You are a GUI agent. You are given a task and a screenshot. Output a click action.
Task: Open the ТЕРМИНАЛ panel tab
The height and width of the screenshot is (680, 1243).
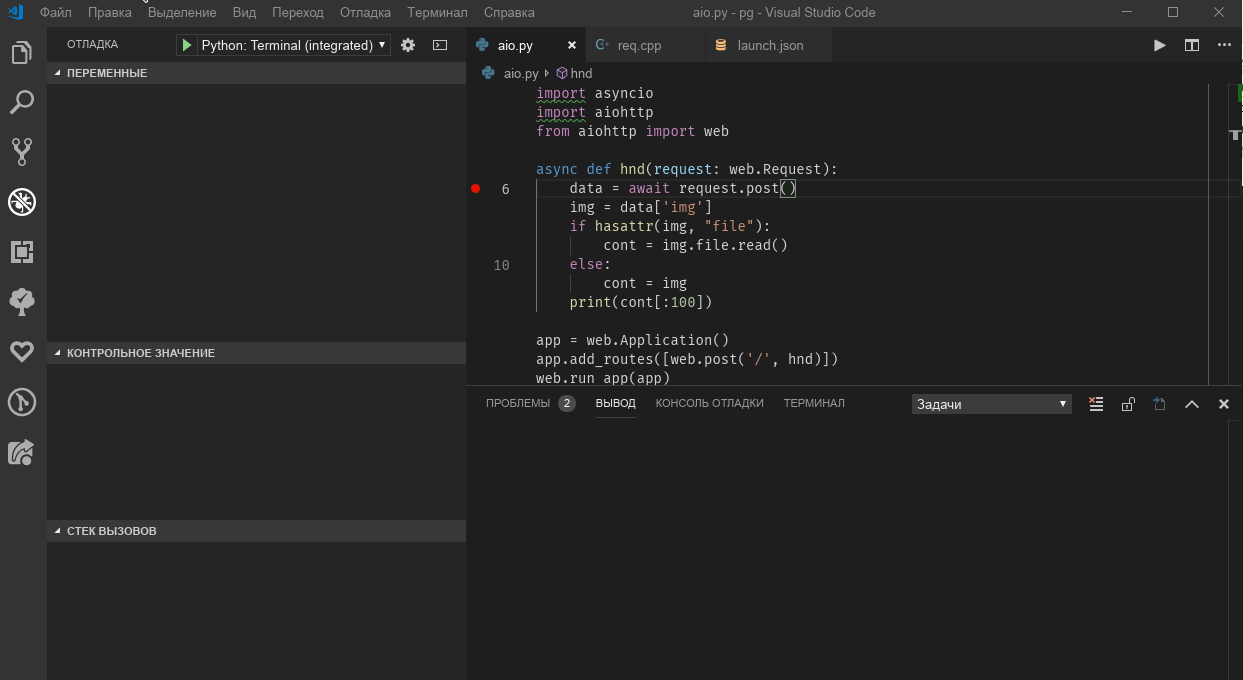tap(814, 403)
